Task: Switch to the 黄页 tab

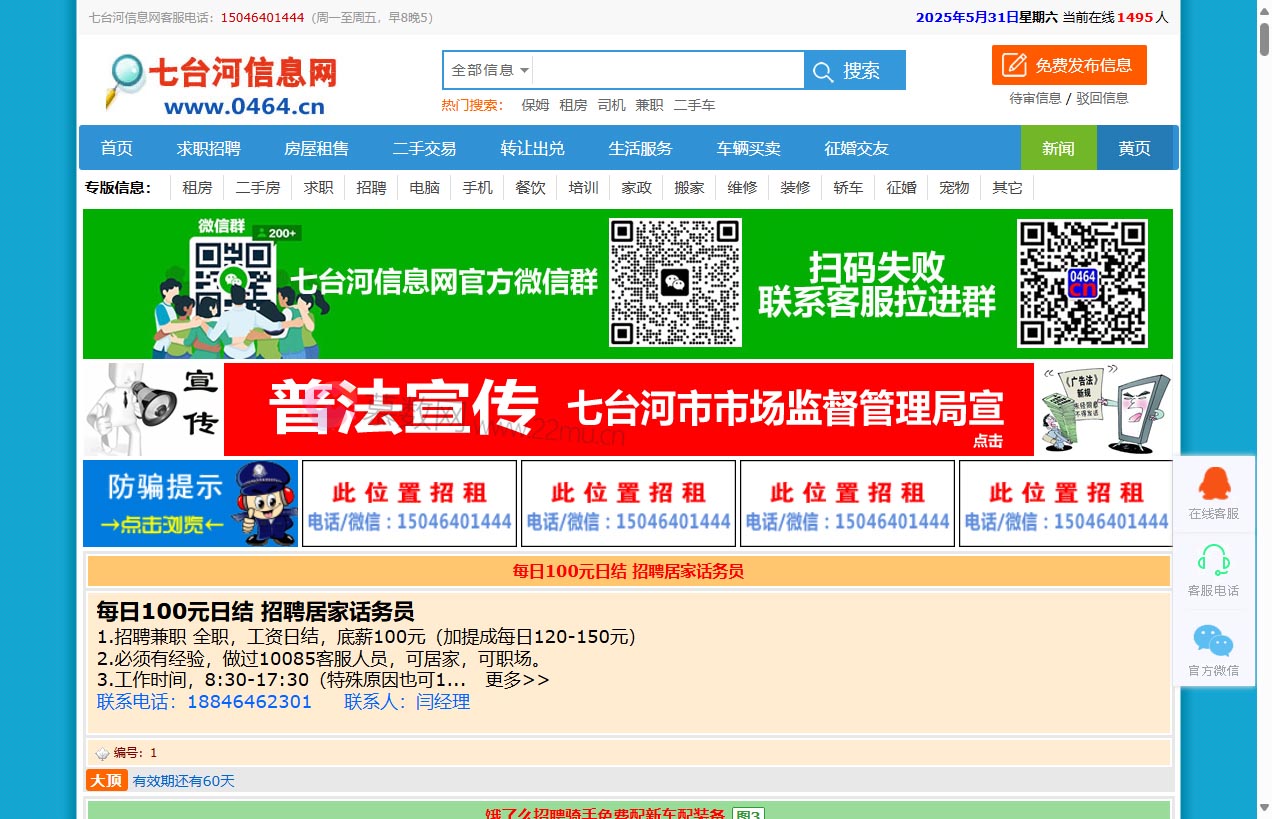Action: tap(1134, 148)
